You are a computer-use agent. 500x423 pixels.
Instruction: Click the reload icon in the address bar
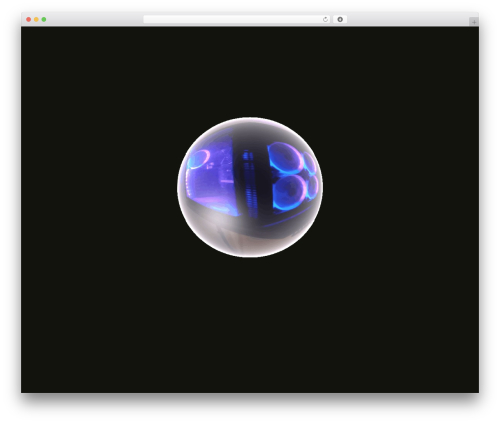325,20
